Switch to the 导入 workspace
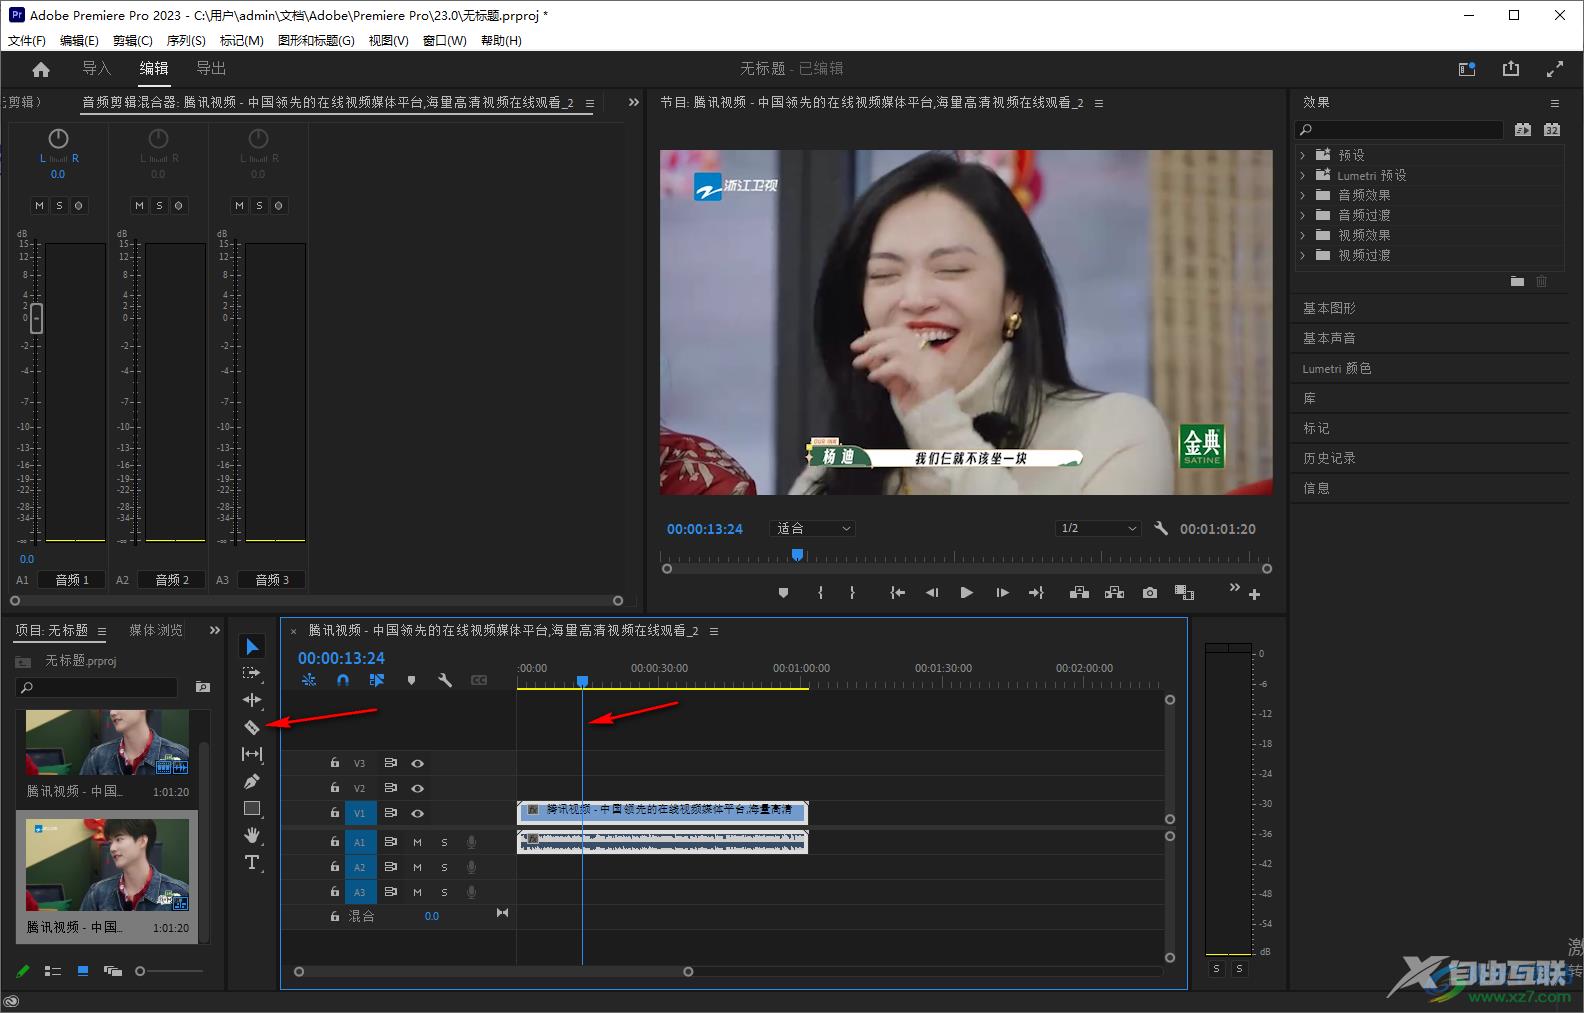The width and height of the screenshot is (1584, 1013). click(x=96, y=68)
